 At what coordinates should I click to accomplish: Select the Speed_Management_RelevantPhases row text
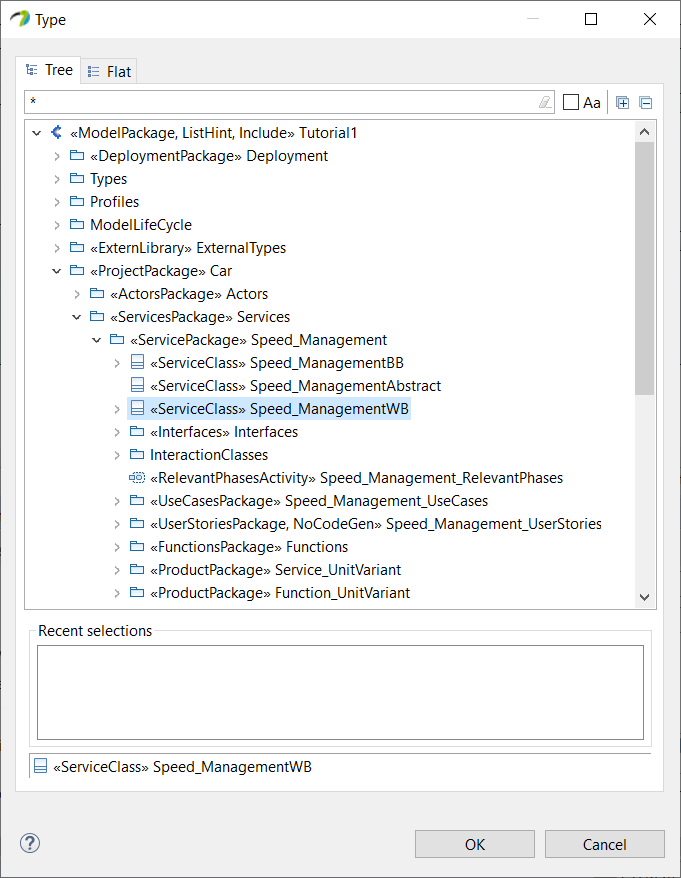[356, 478]
